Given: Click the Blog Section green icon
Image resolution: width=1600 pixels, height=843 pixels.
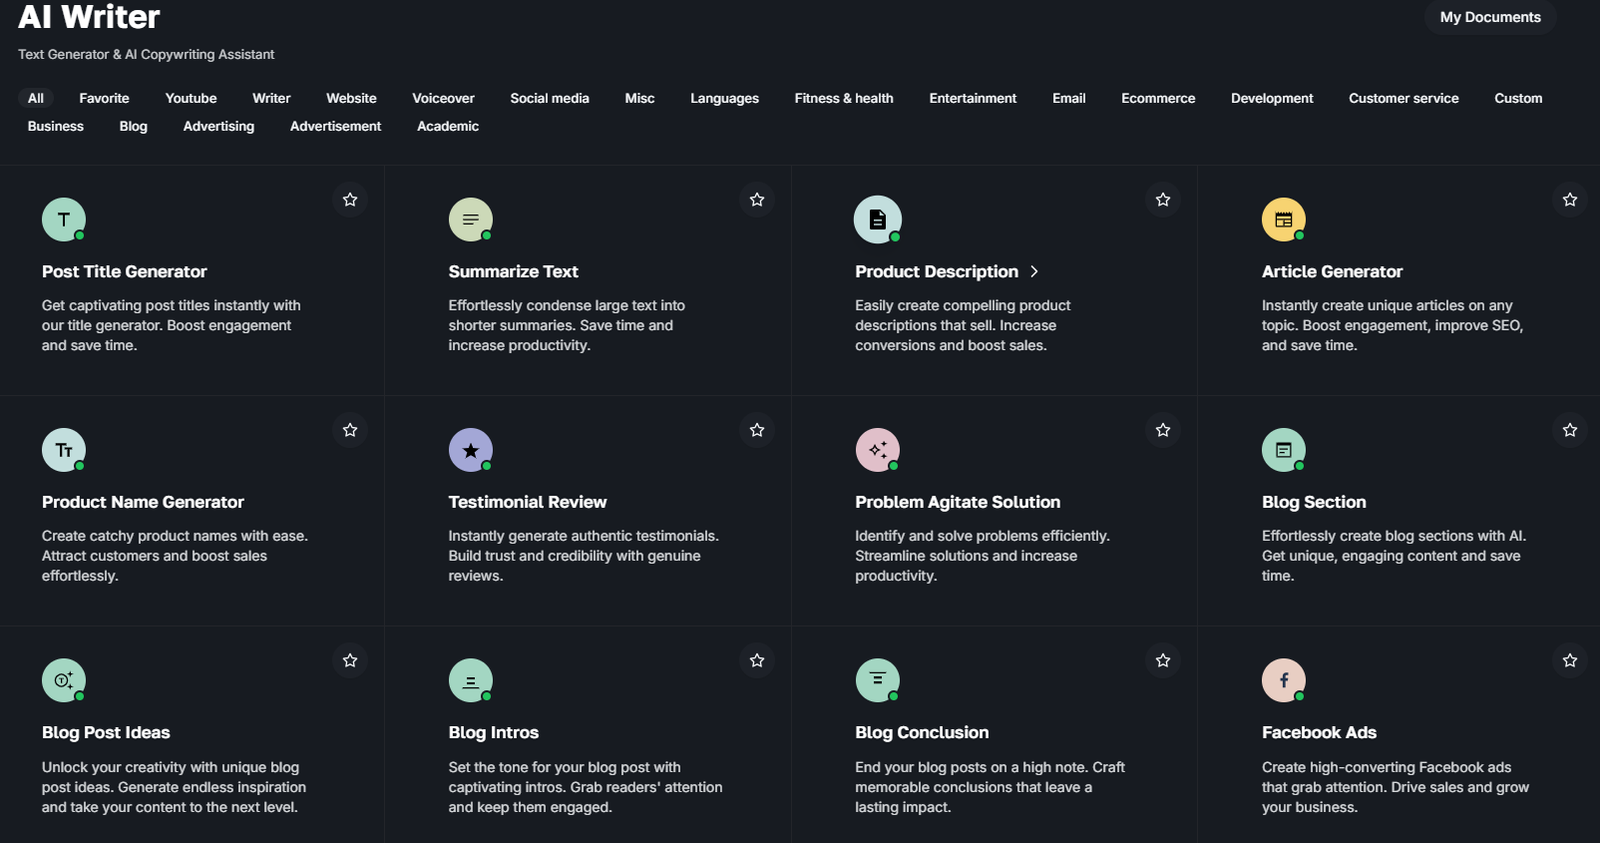Looking at the screenshot, I should tap(1283, 450).
